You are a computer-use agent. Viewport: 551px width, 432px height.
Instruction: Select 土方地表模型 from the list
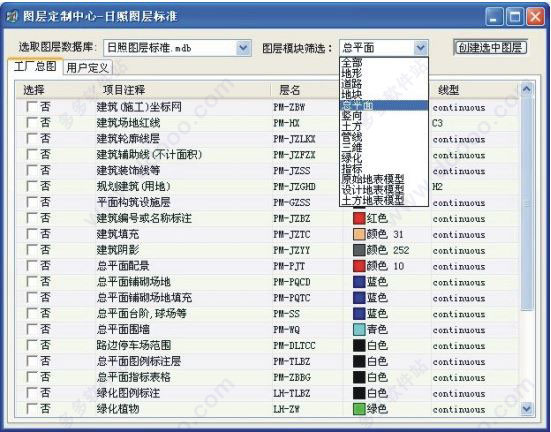coord(384,200)
